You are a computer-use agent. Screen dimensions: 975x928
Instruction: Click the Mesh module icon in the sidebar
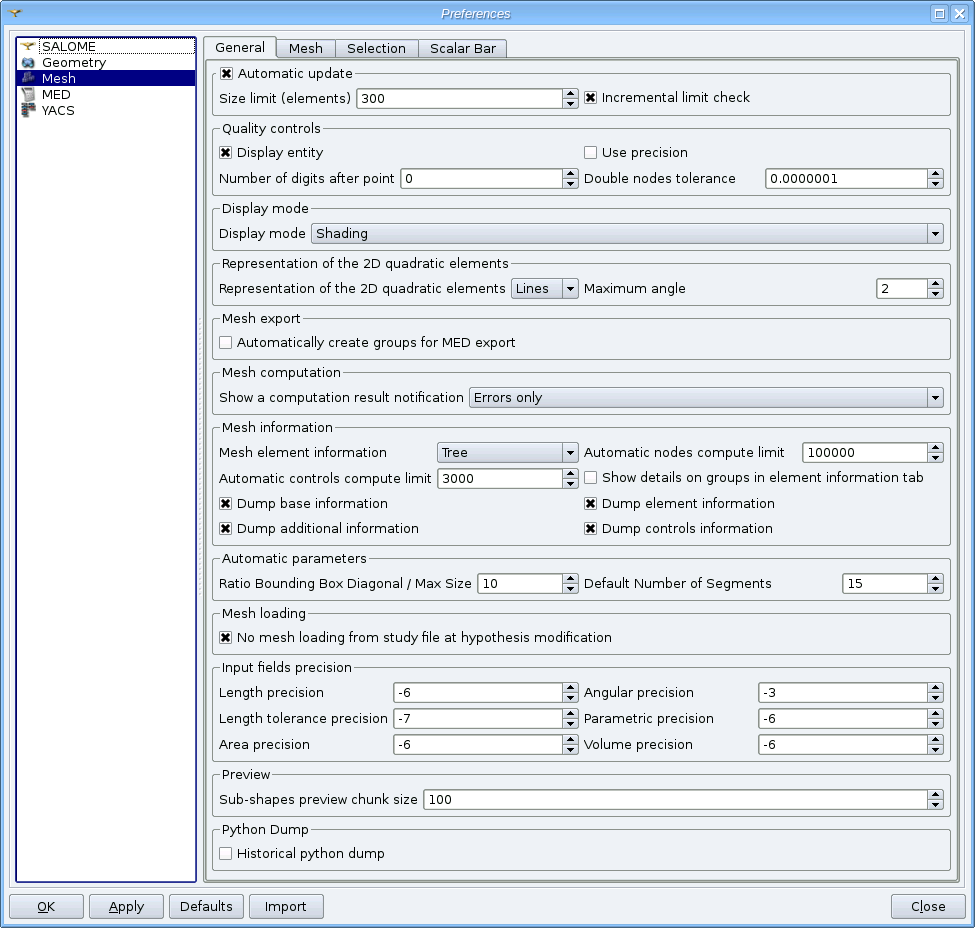27,78
